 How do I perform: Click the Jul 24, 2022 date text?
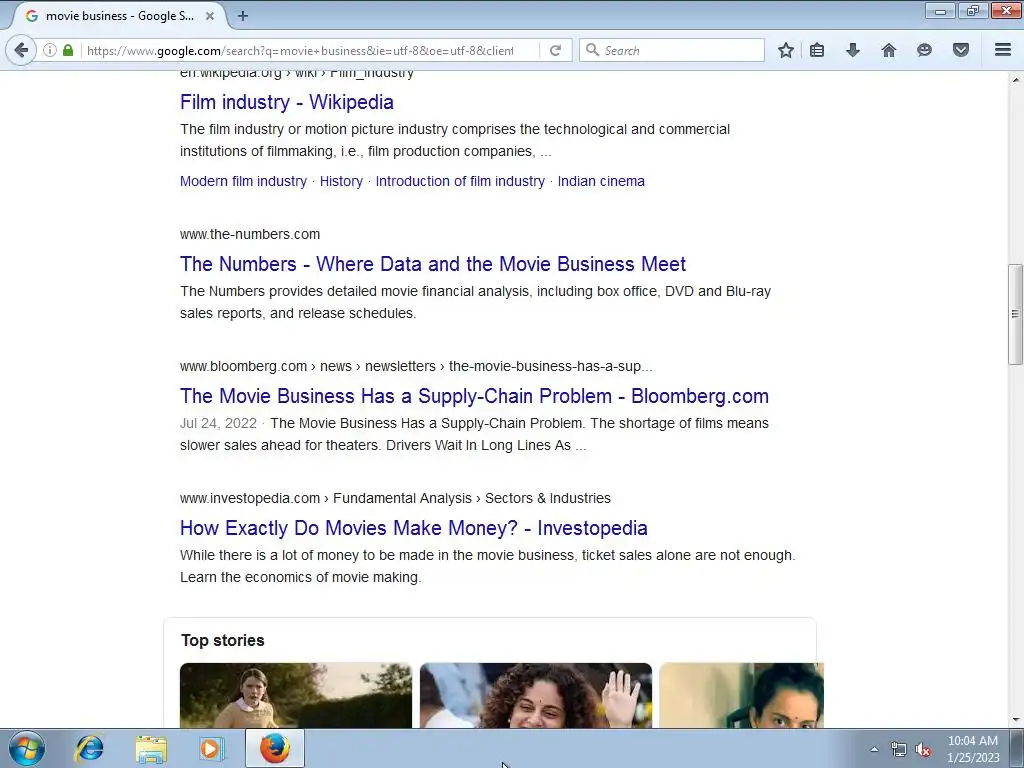click(x=218, y=423)
